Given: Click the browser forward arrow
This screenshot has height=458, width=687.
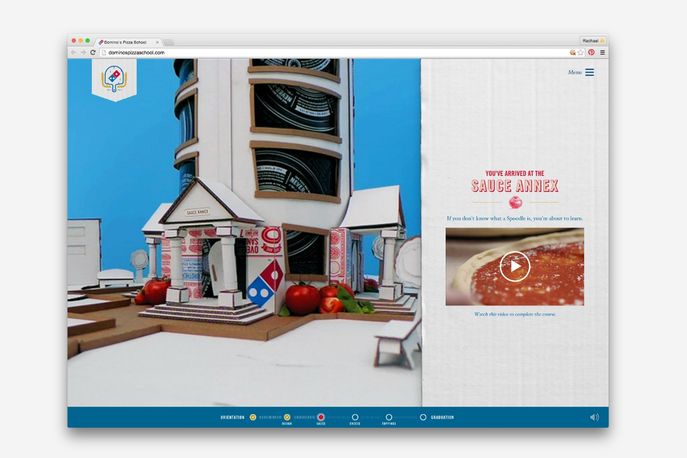Looking at the screenshot, I should coord(83,52).
